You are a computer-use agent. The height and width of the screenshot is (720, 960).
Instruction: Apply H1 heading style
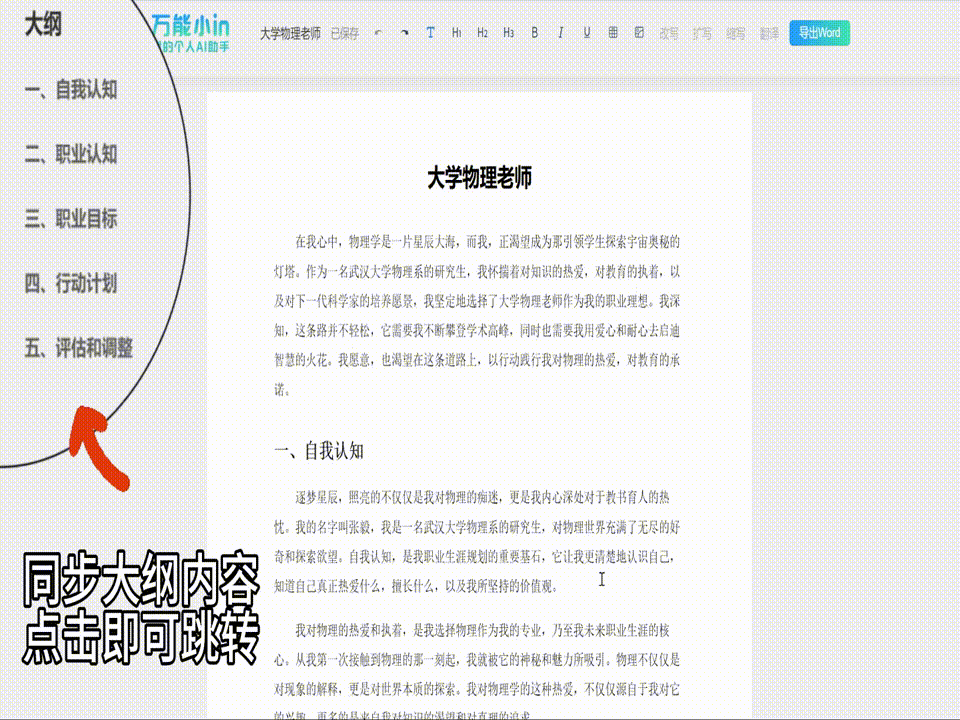tap(456, 33)
